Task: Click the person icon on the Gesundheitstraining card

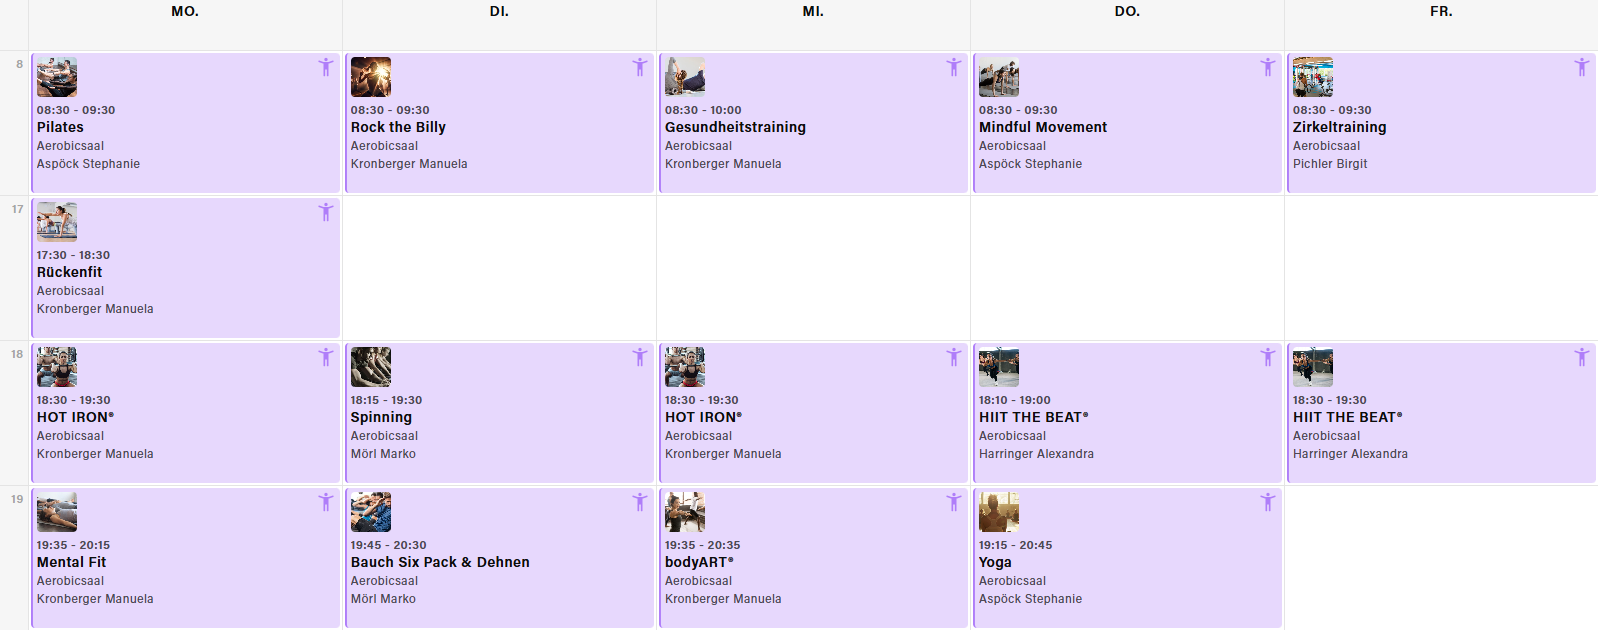Action: pos(954,67)
